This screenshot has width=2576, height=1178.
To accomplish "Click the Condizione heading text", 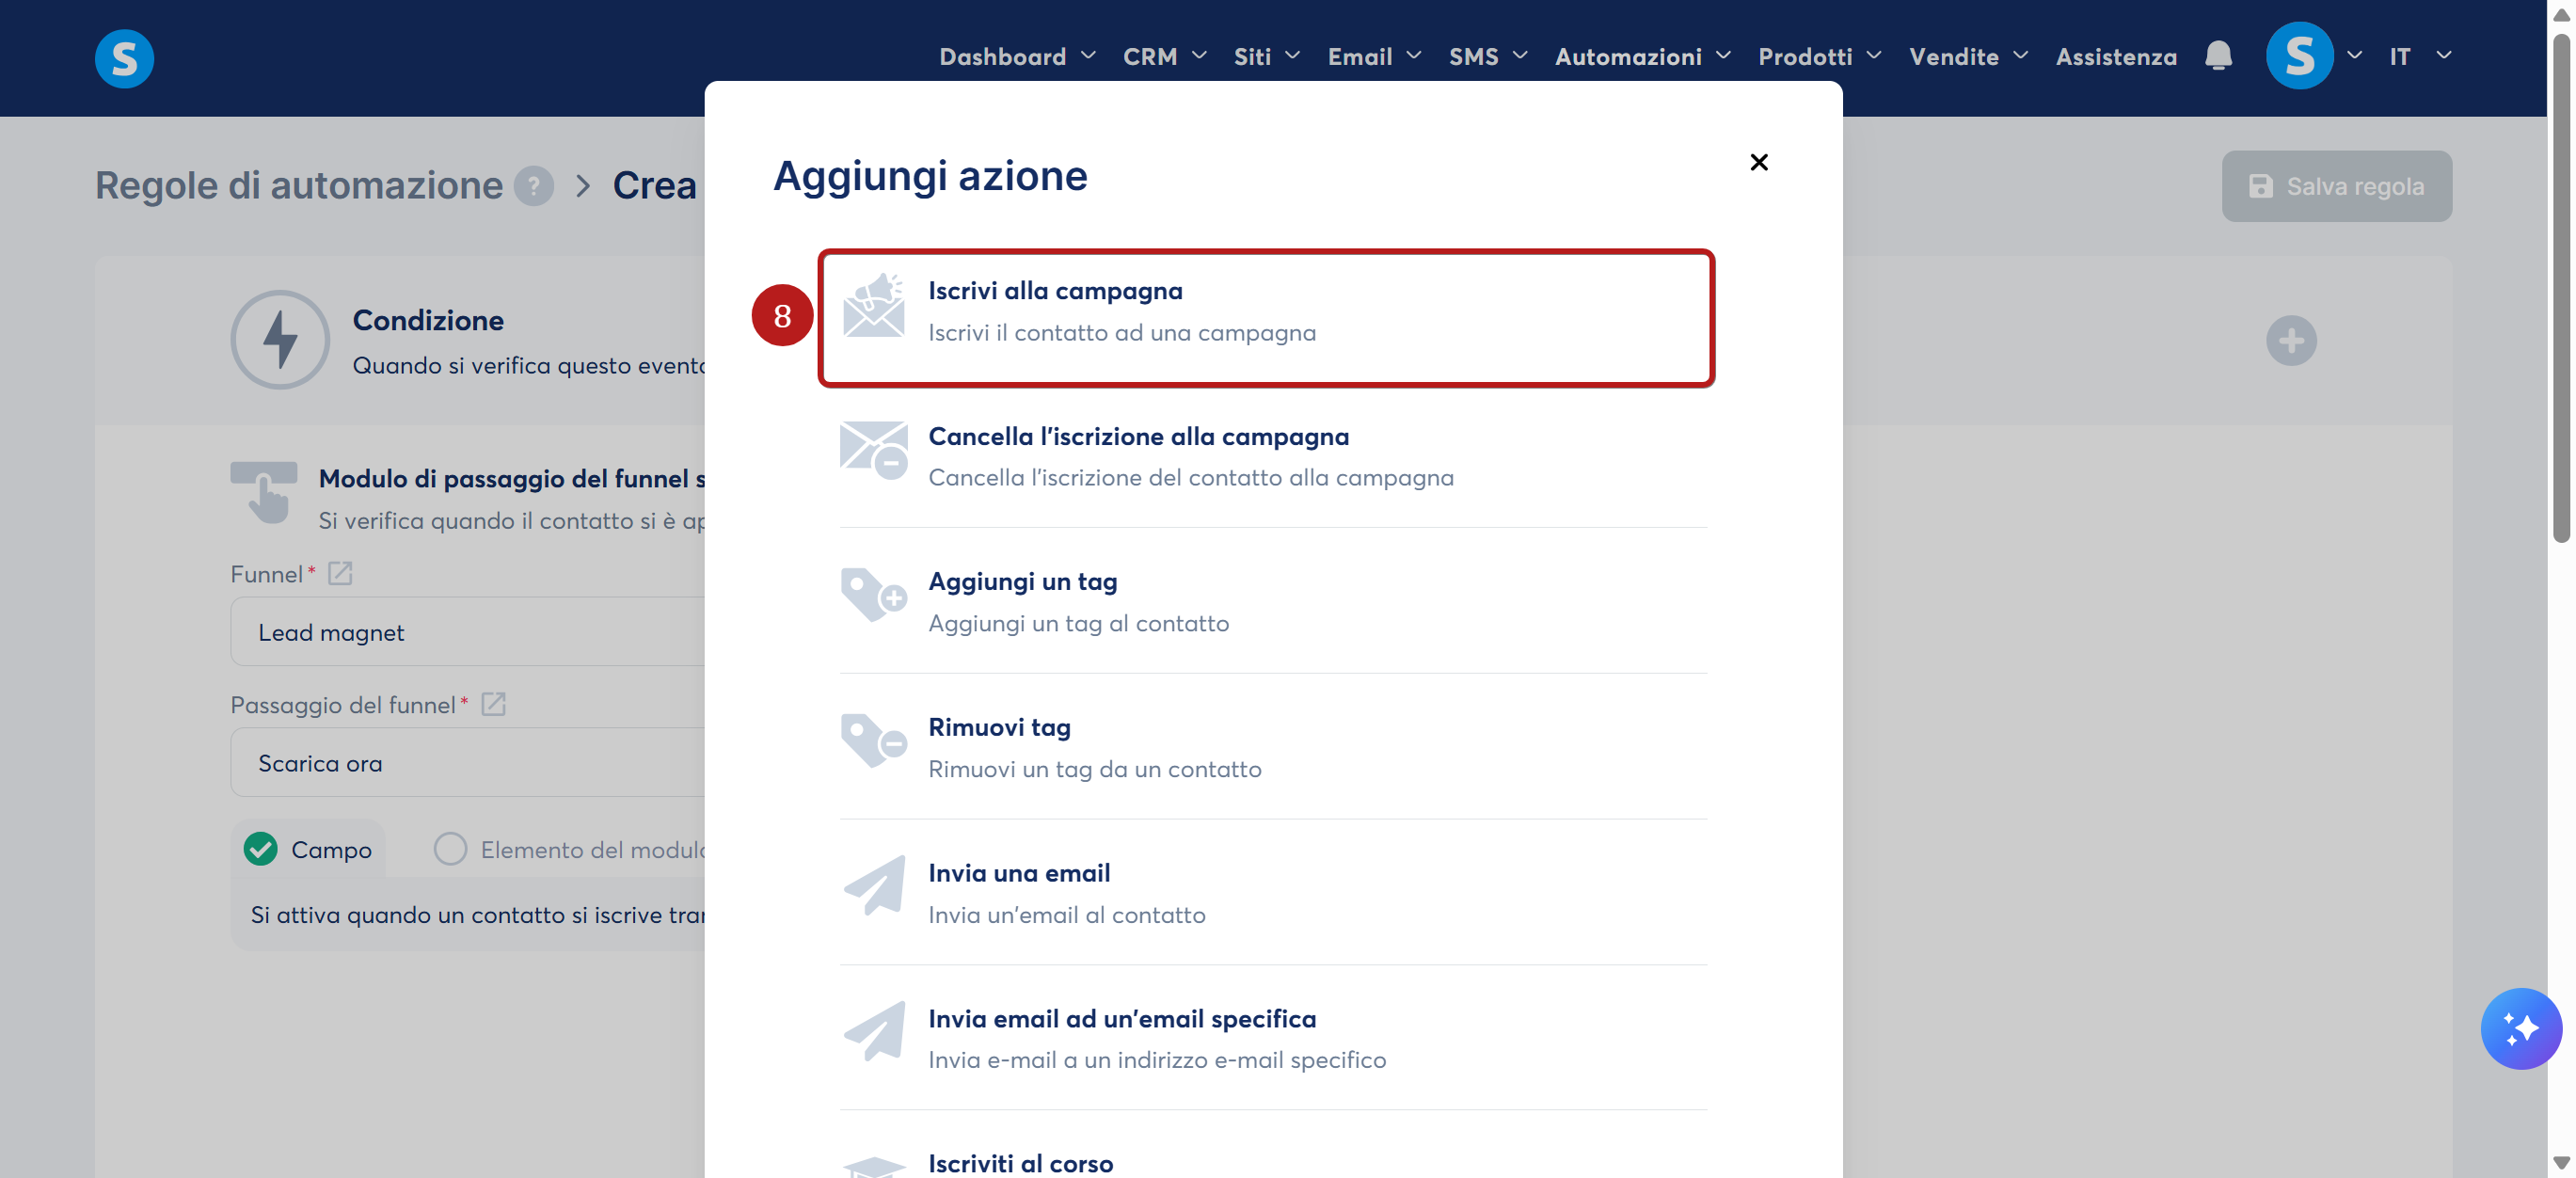I will click(x=428, y=320).
